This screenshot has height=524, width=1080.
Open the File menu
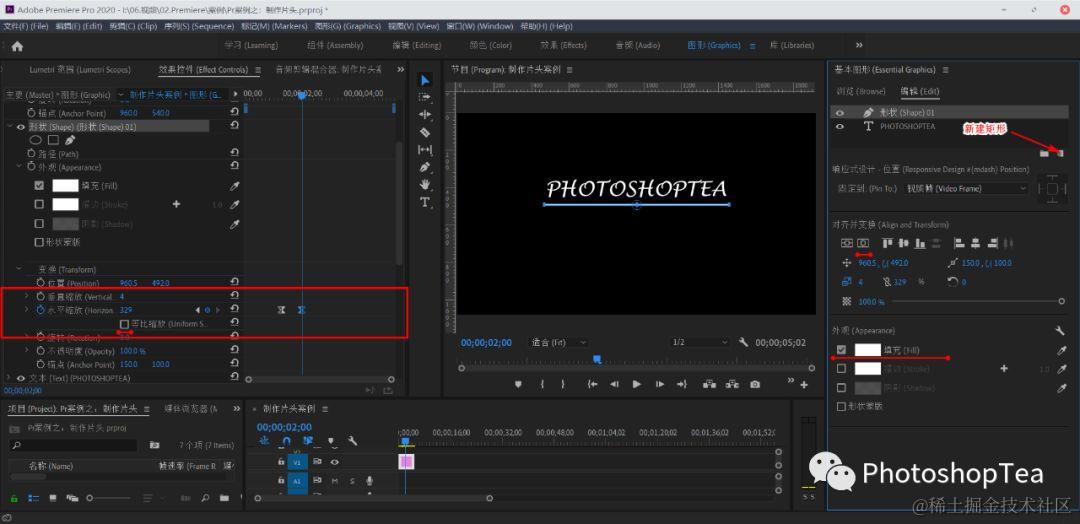[x=25, y=26]
